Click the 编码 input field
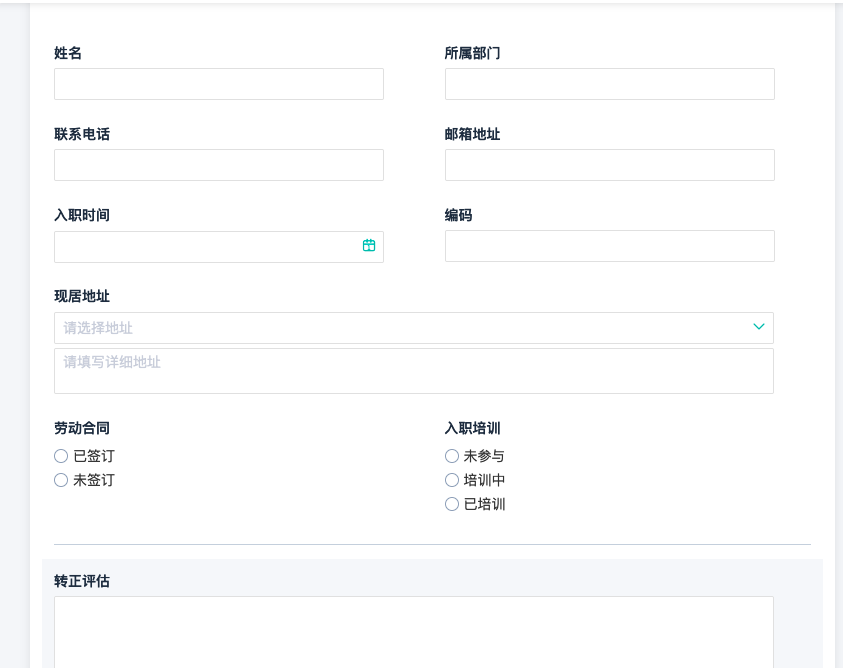Screen dimensions: 843x668 609,246
